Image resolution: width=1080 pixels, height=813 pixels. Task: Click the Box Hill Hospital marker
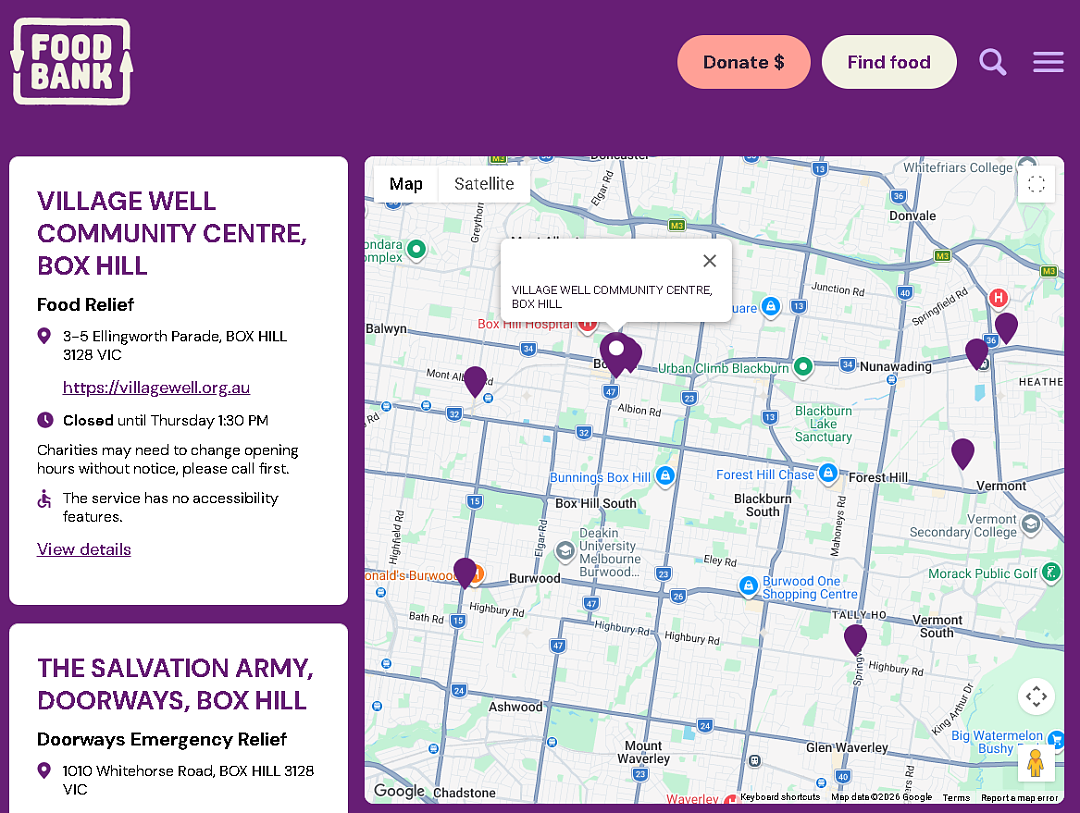point(587,324)
